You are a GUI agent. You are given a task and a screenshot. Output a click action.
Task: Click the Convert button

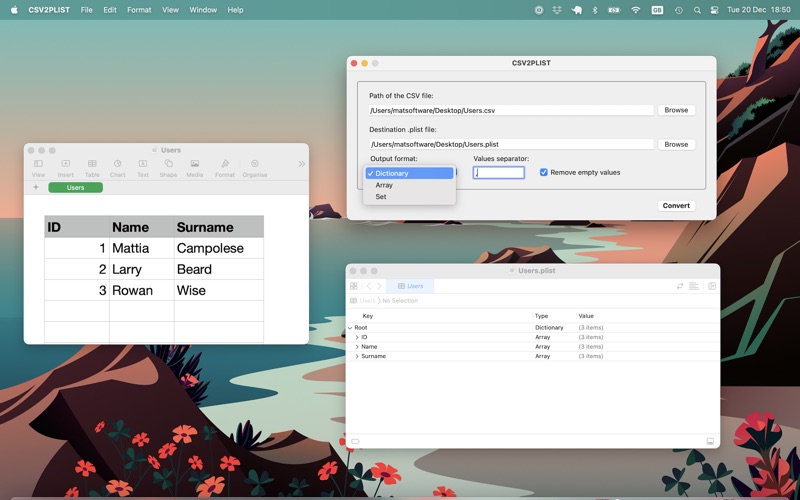(x=676, y=206)
